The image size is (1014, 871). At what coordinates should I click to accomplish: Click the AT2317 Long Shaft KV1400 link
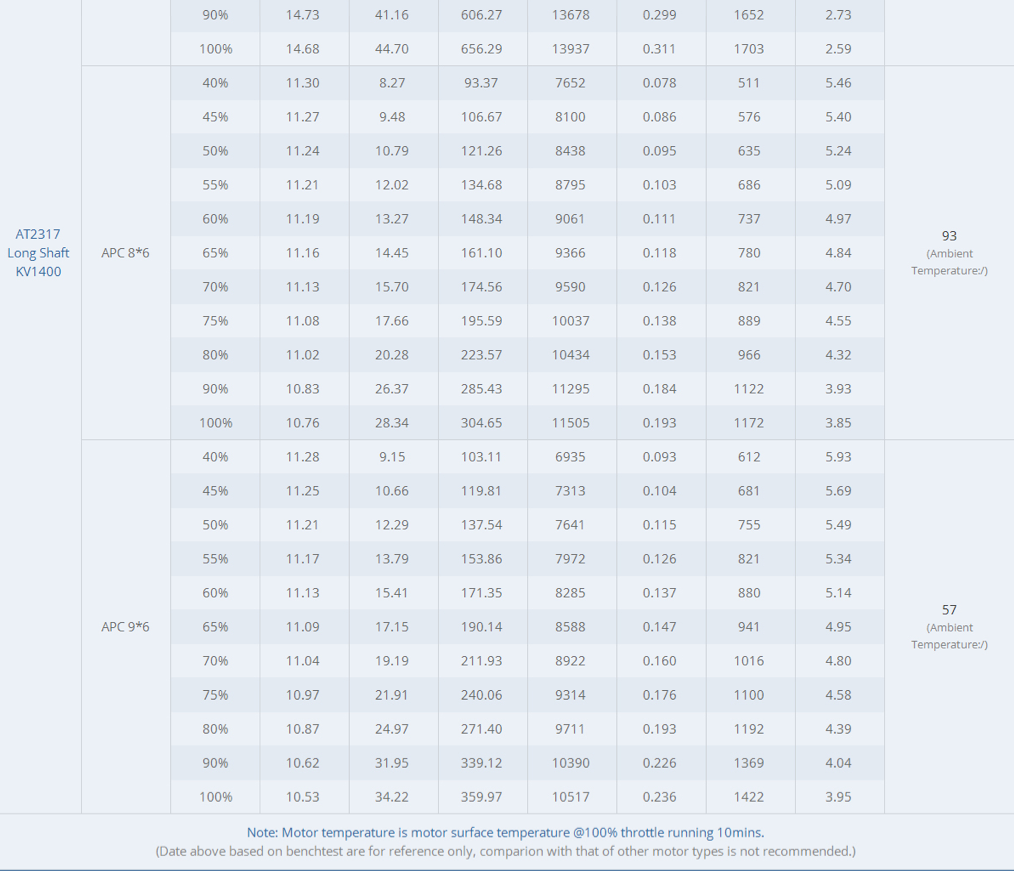(x=38, y=253)
